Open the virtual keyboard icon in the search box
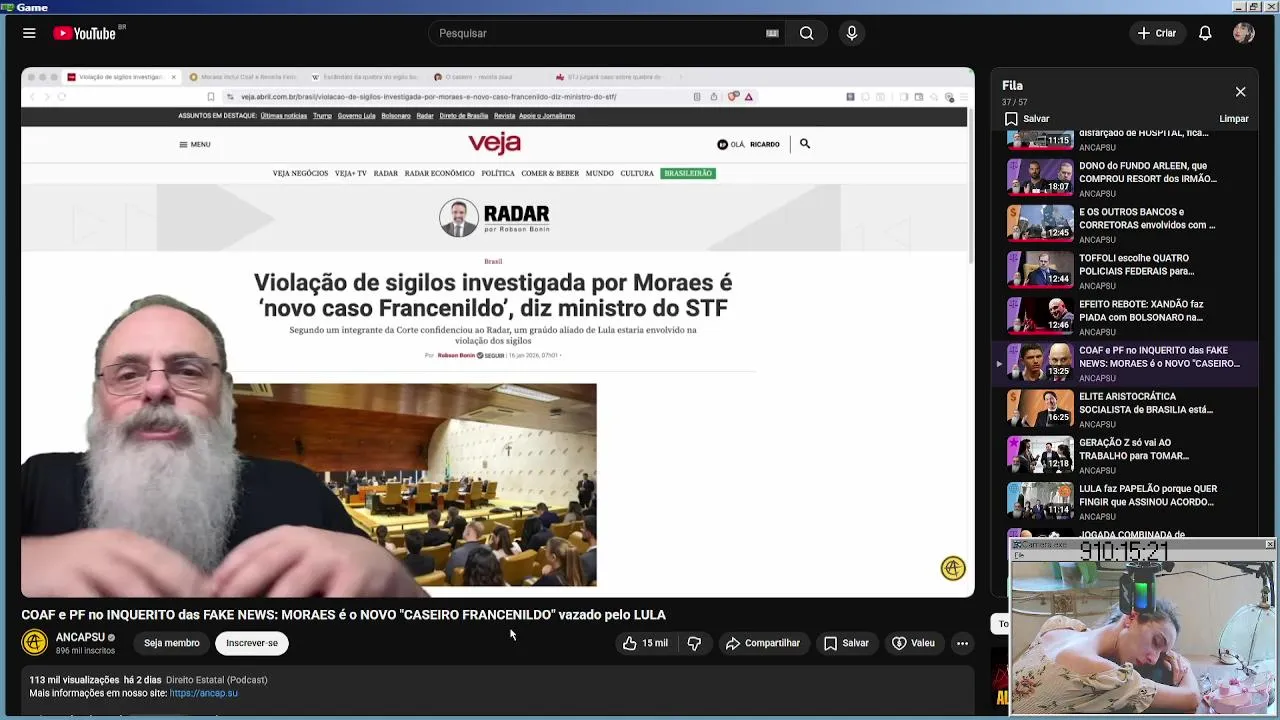Screen dimensions: 1280x720 coord(772,33)
